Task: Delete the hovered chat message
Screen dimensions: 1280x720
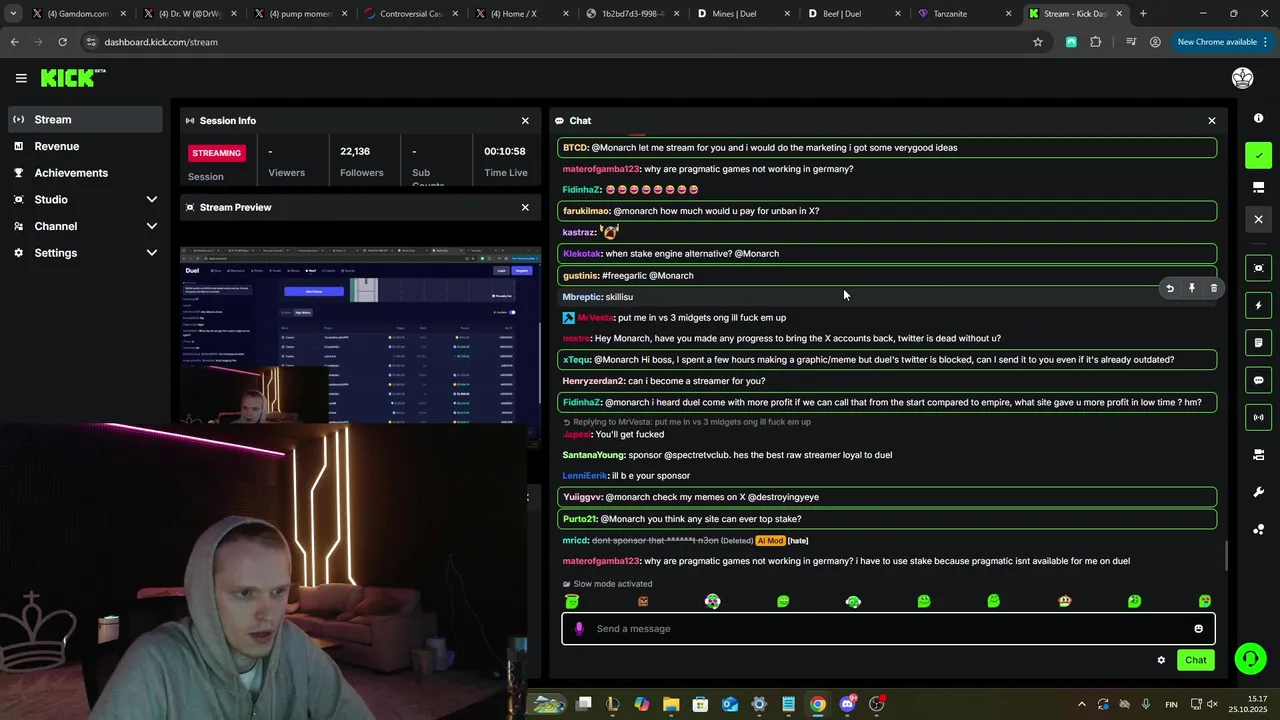Action: (x=1214, y=288)
